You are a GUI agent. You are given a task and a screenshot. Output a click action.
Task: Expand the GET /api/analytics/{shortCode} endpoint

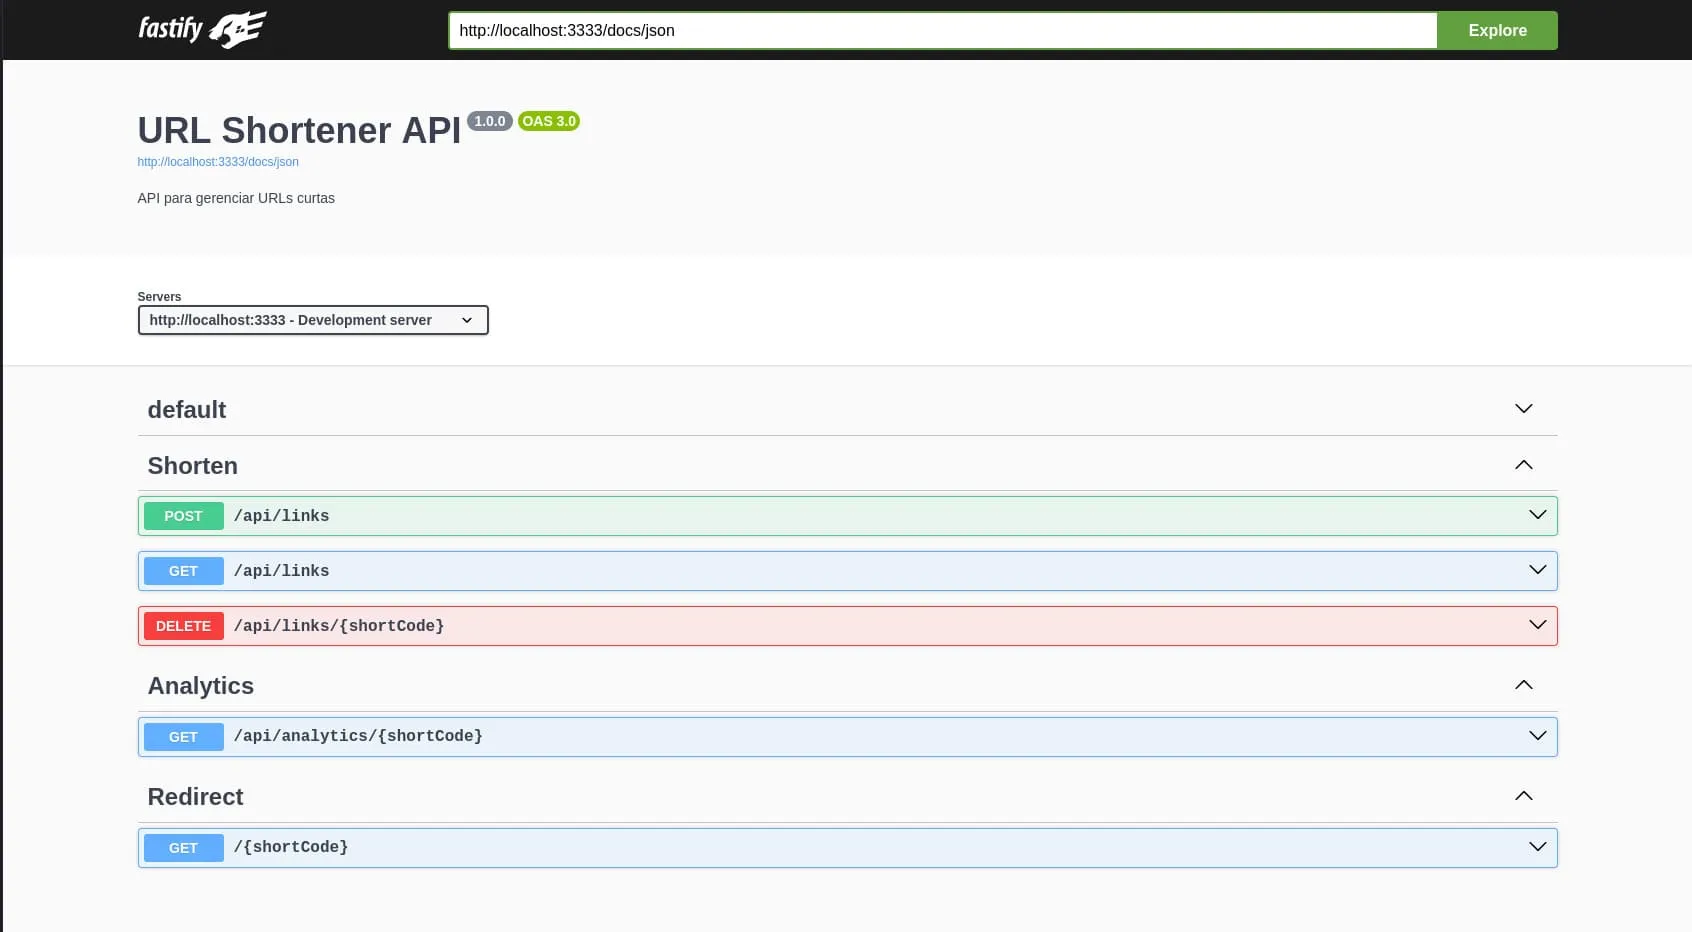1537,736
